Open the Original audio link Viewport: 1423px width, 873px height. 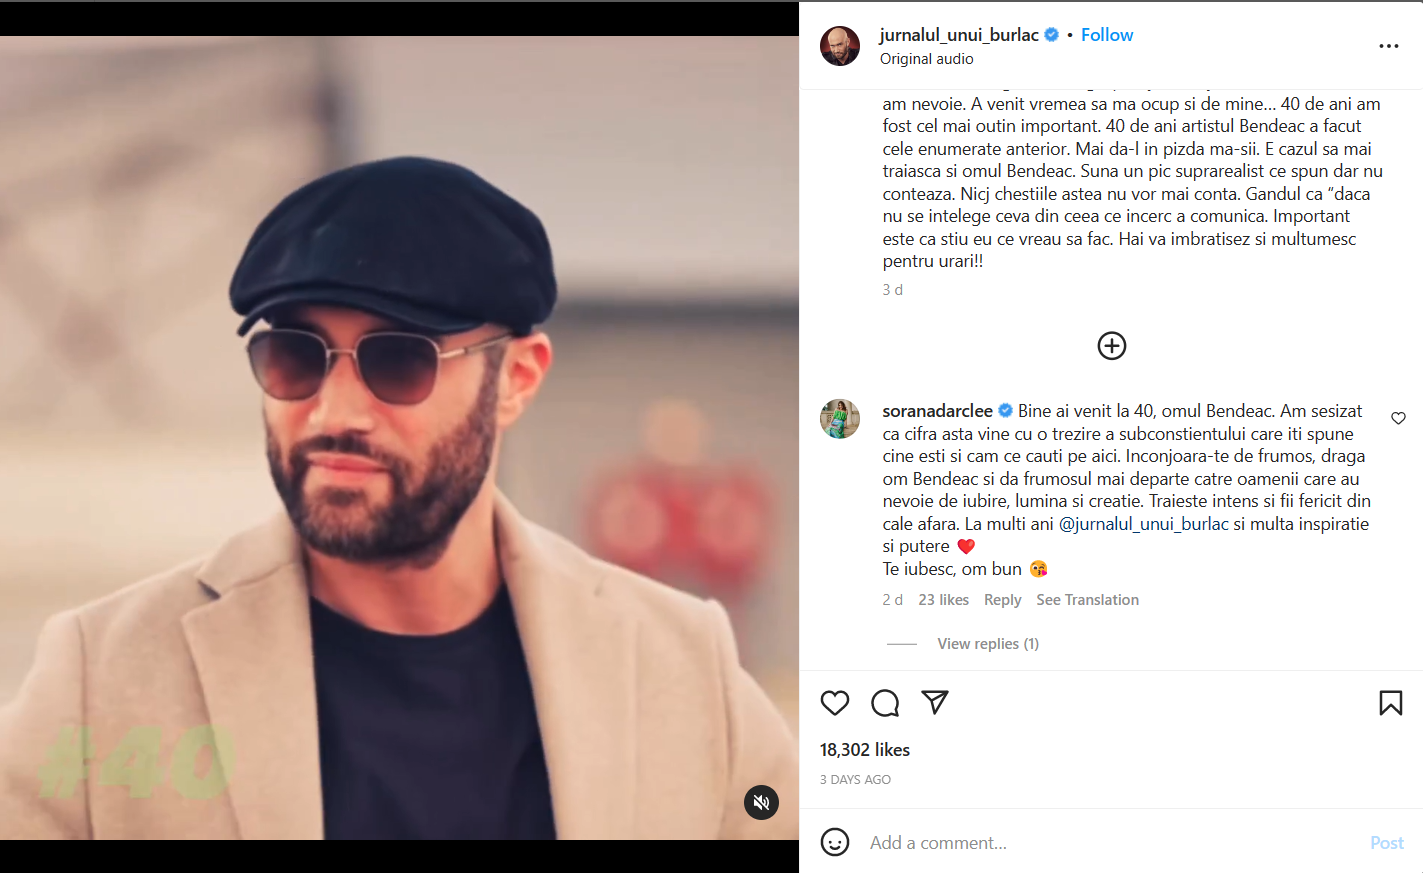tap(926, 59)
